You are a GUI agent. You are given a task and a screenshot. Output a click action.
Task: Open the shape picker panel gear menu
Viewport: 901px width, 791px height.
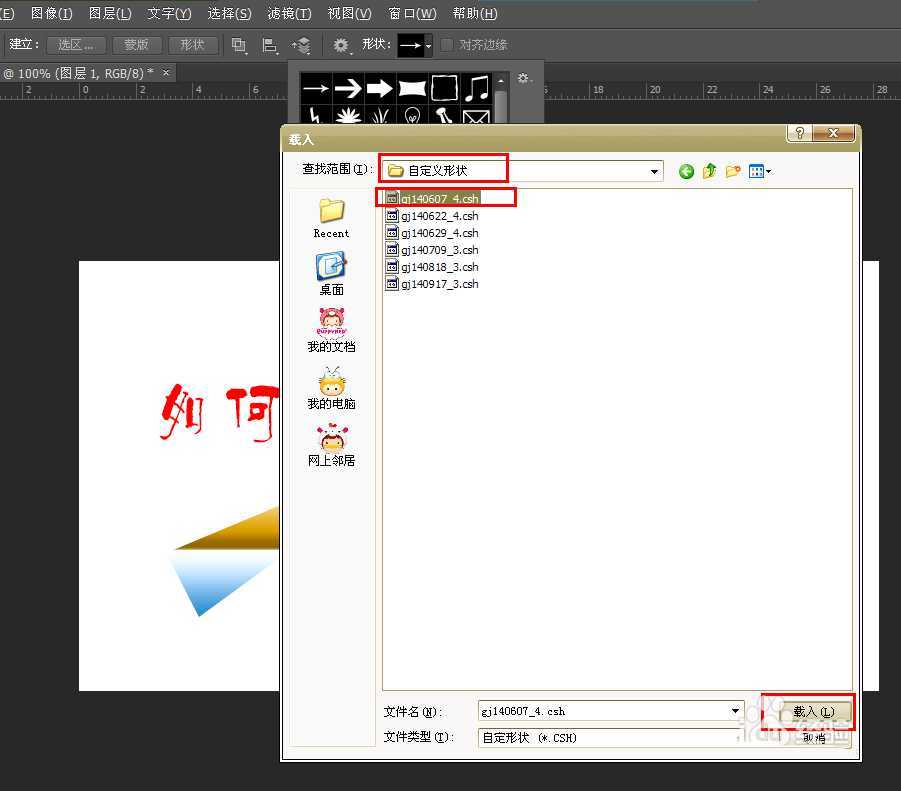coord(523,78)
